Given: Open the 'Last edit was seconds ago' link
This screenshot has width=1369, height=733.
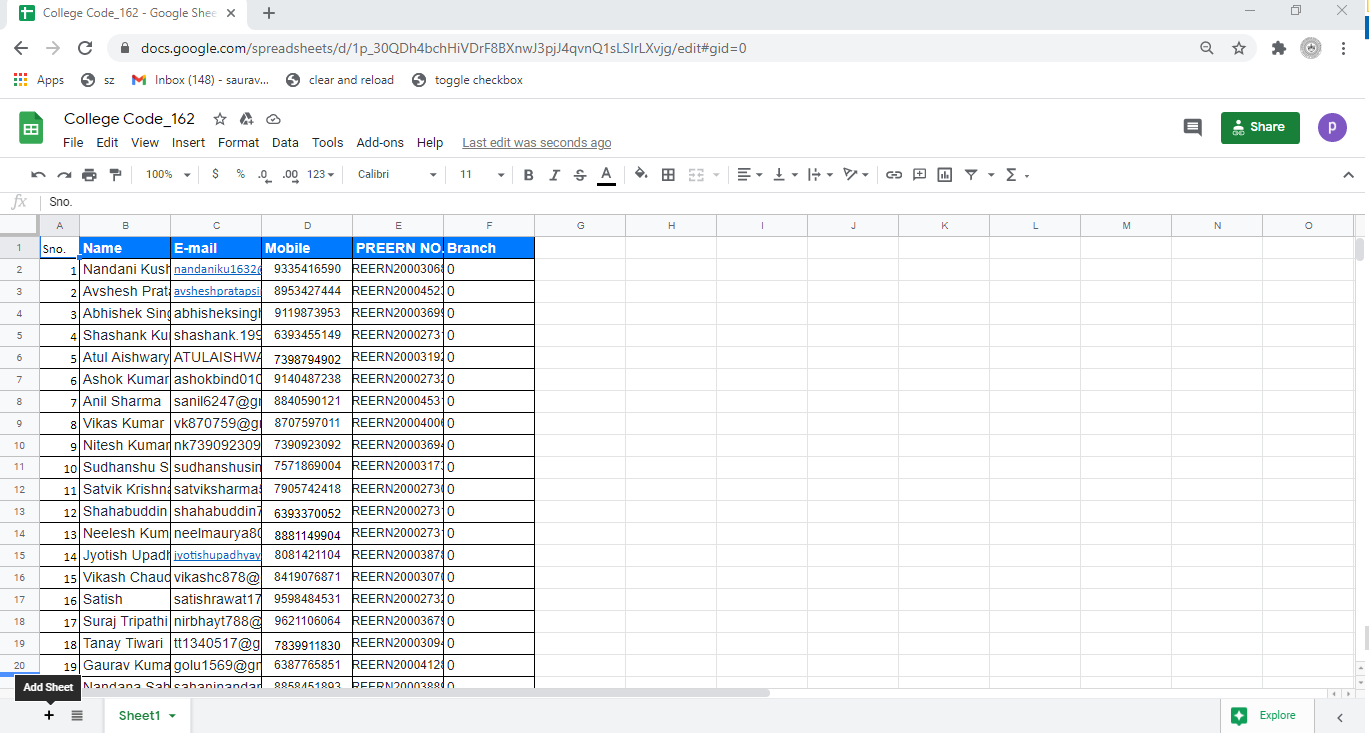Looking at the screenshot, I should [x=536, y=143].
